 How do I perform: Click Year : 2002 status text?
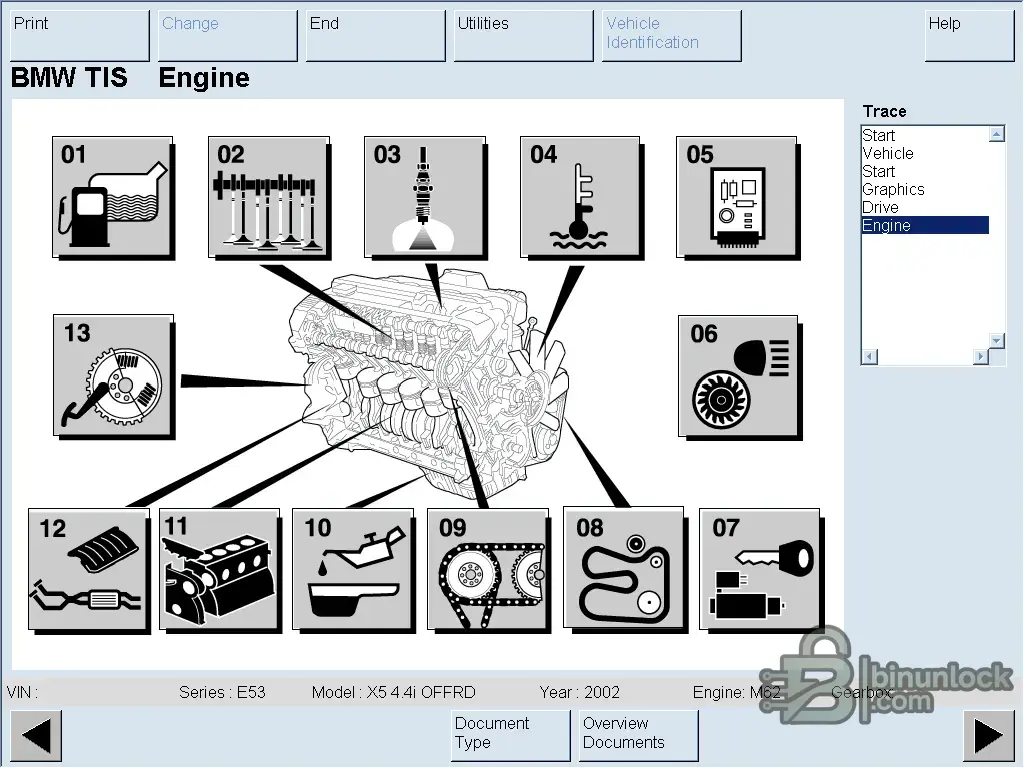click(579, 692)
